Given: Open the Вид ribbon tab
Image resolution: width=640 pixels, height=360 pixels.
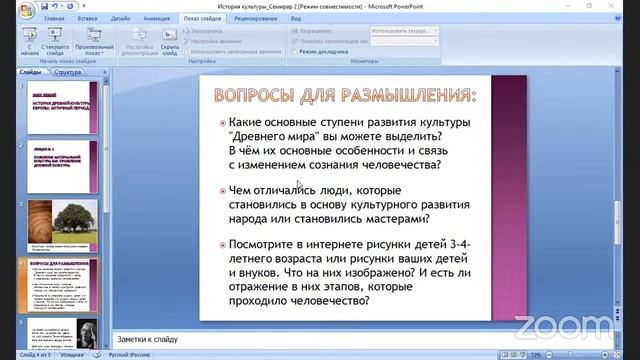Looking at the screenshot, I should (x=296, y=18).
